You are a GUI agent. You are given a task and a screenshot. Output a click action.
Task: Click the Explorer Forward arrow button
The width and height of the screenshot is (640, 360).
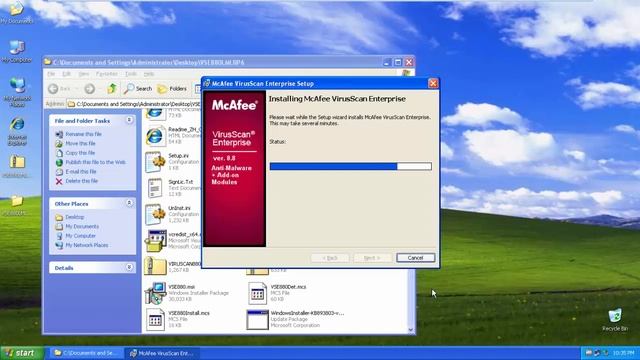pos(90,89)
